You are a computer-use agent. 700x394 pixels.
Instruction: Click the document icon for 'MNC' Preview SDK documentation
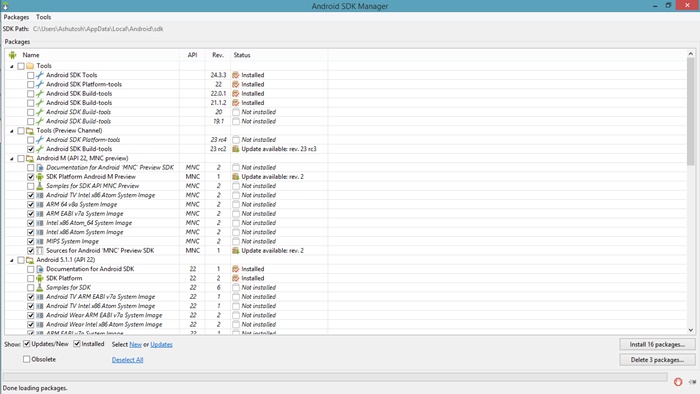pos(40,167)
